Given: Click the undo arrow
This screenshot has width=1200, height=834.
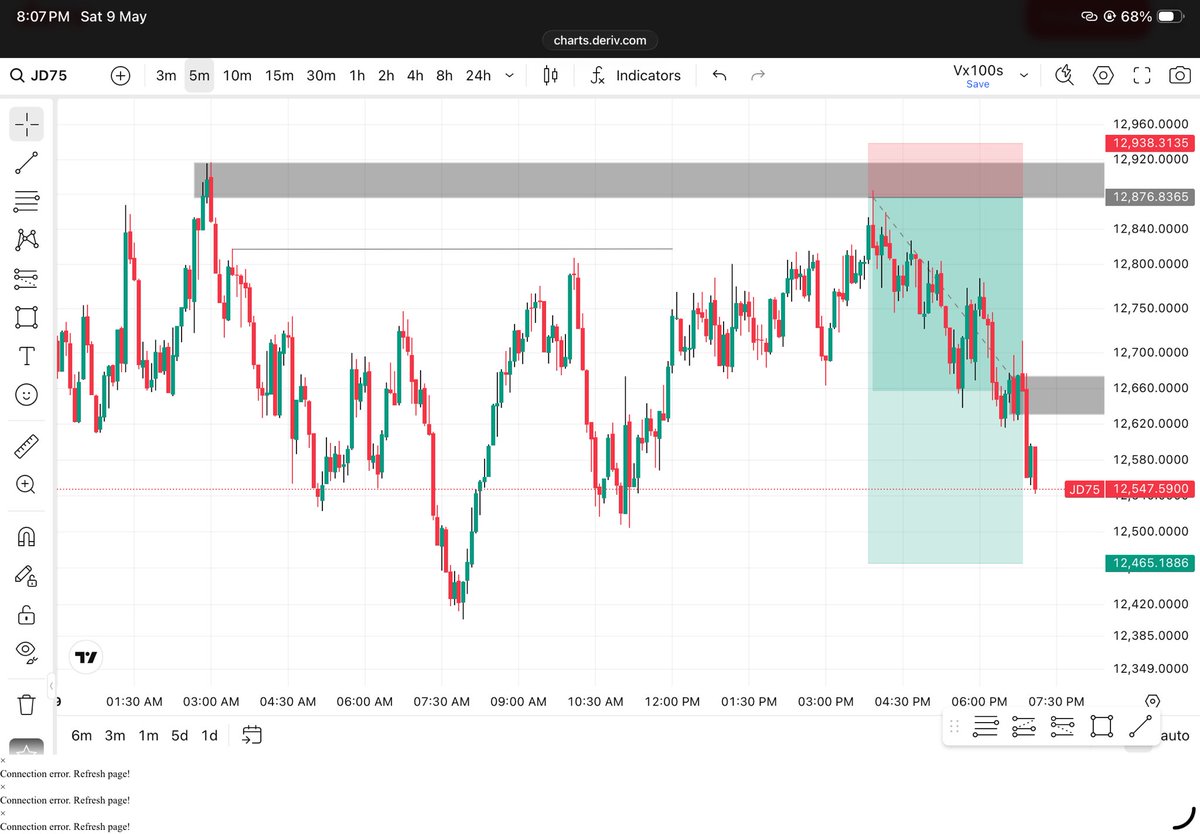Looking at the screenshot, I should click(x=719, y=75).
